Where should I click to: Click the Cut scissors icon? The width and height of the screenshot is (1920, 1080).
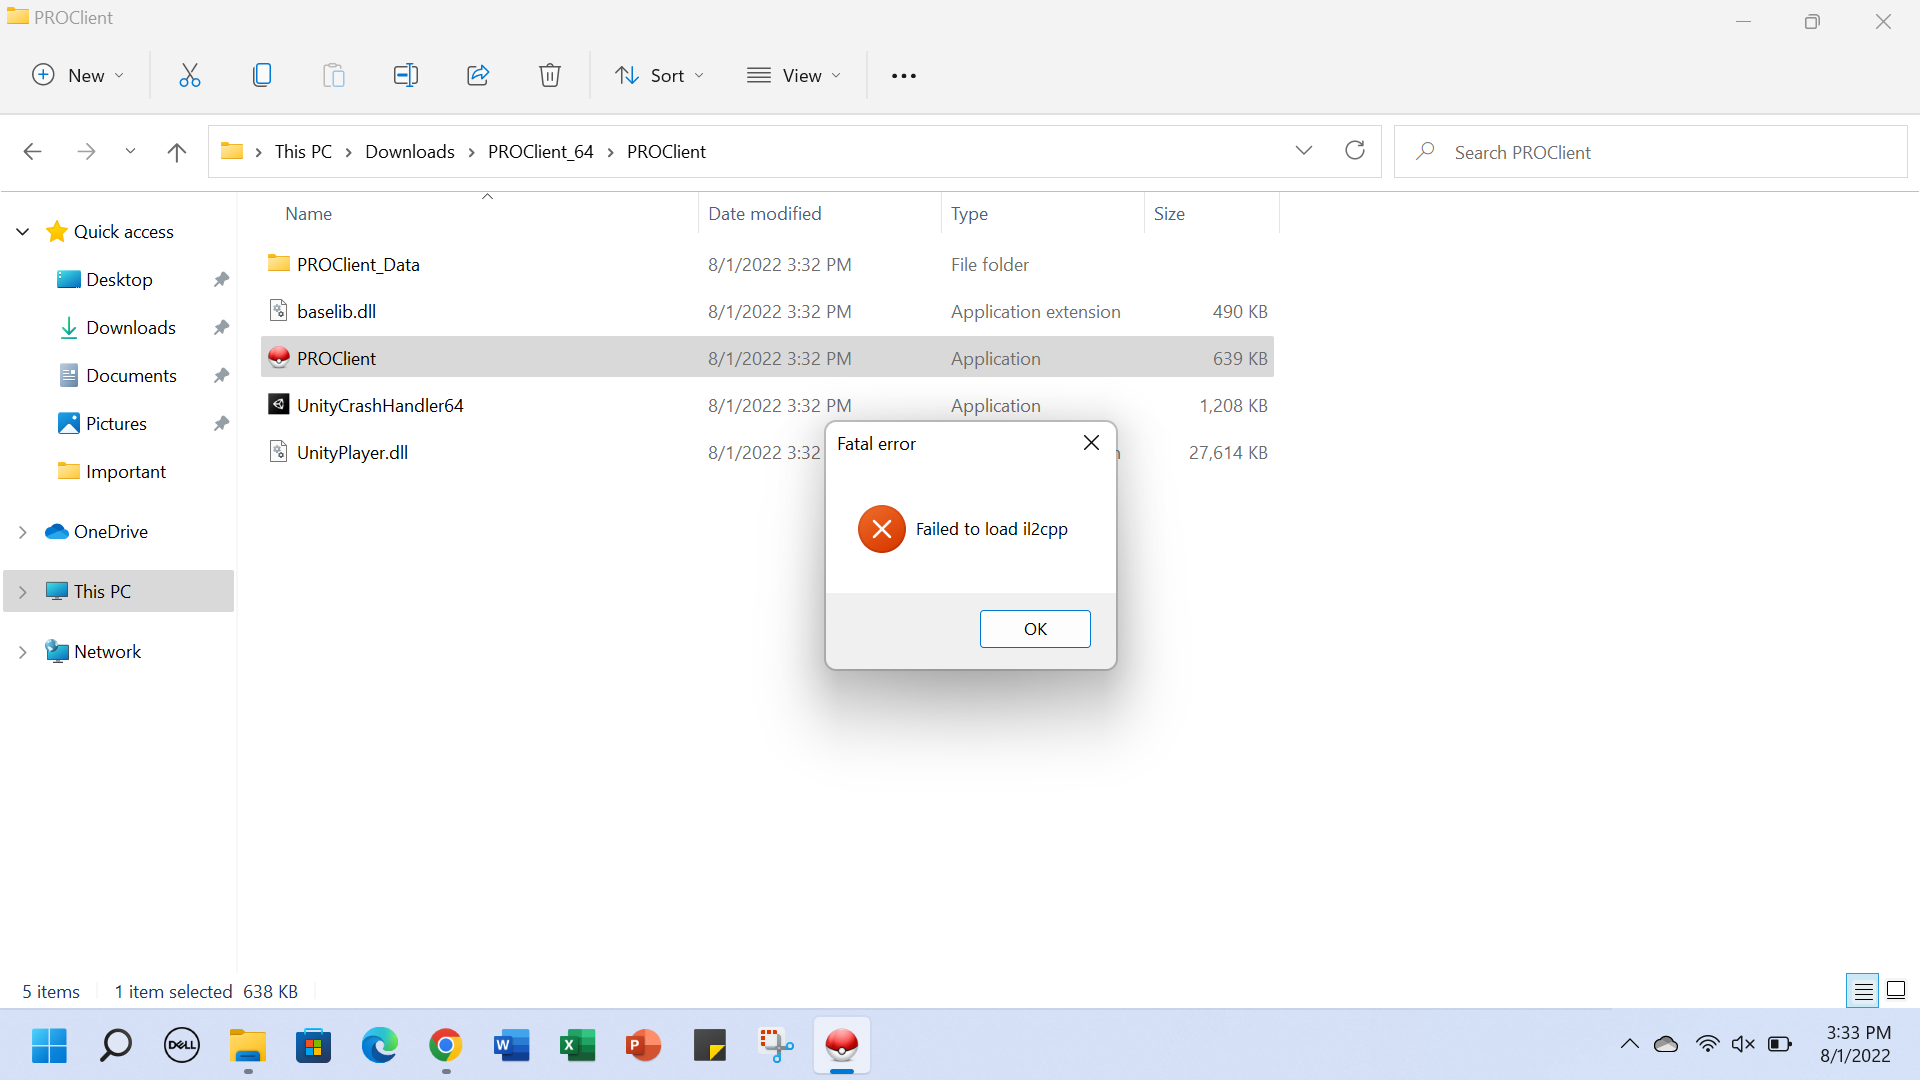pyautogui.click(x=190, y=75)
